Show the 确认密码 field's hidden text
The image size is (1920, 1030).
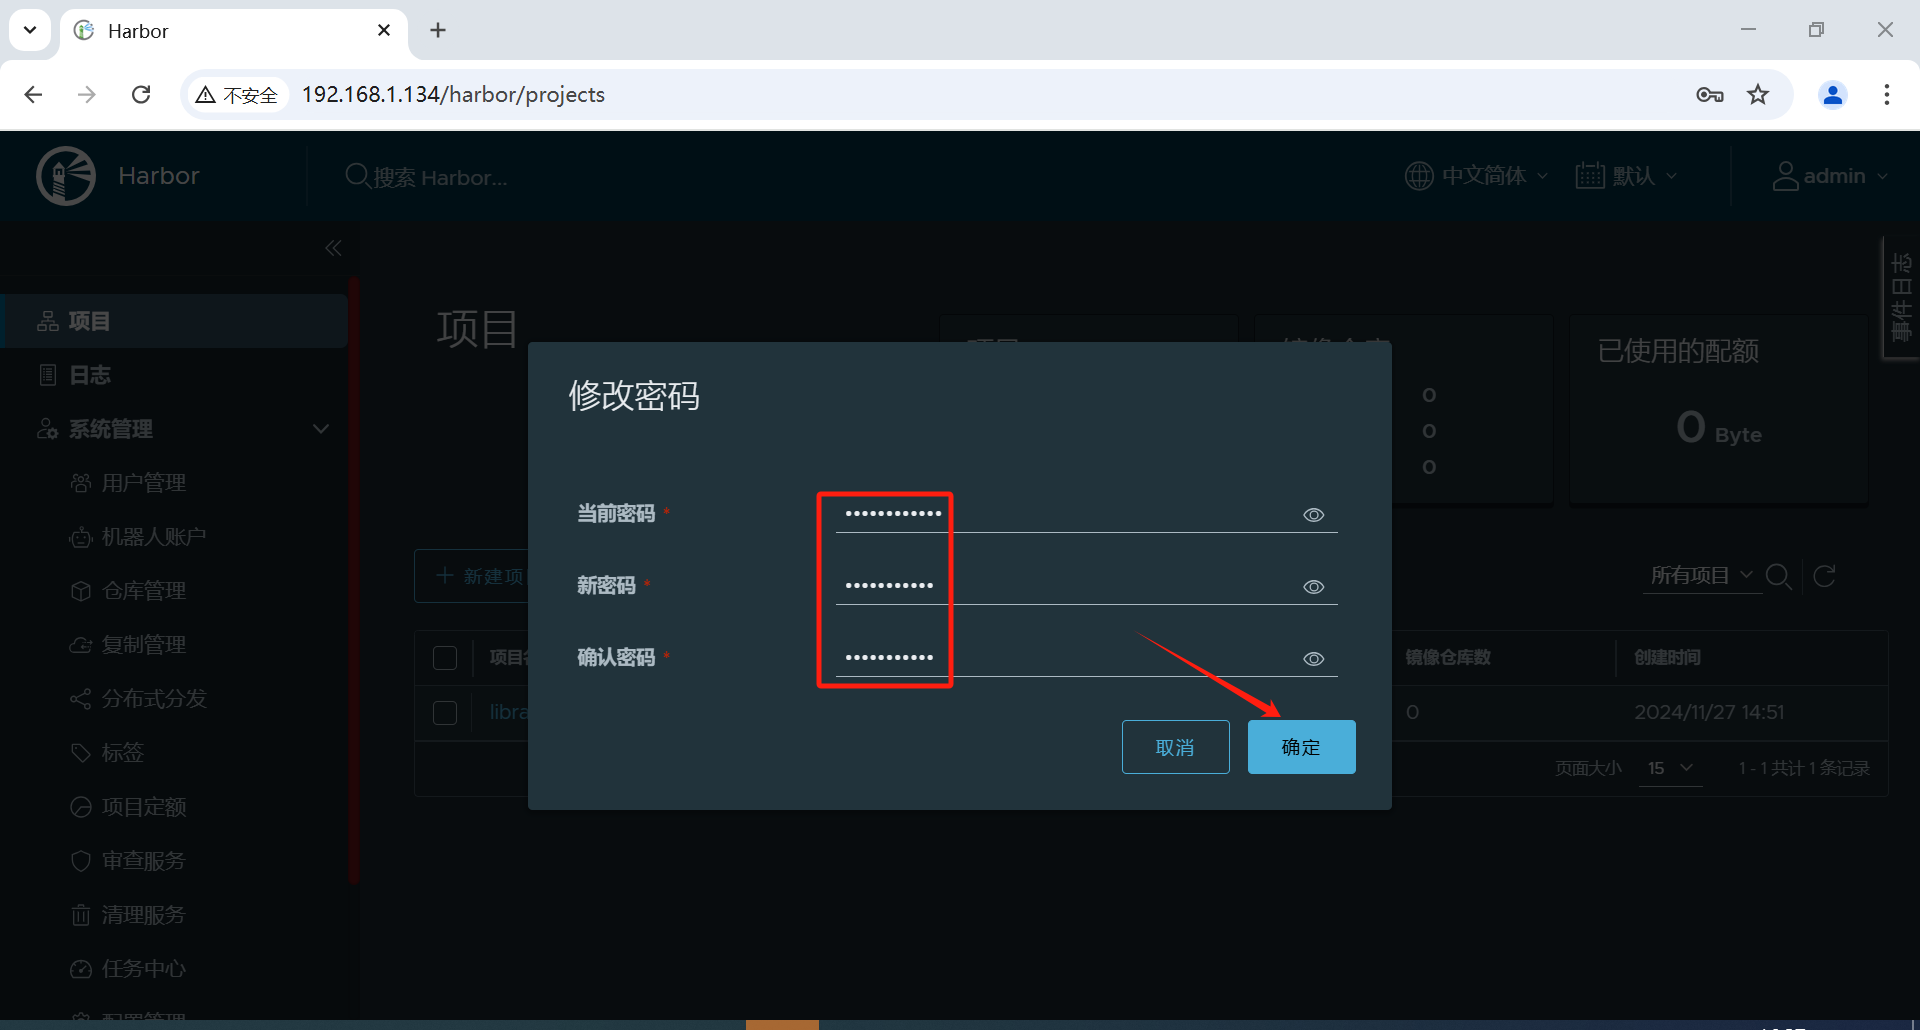[1314, 659]
